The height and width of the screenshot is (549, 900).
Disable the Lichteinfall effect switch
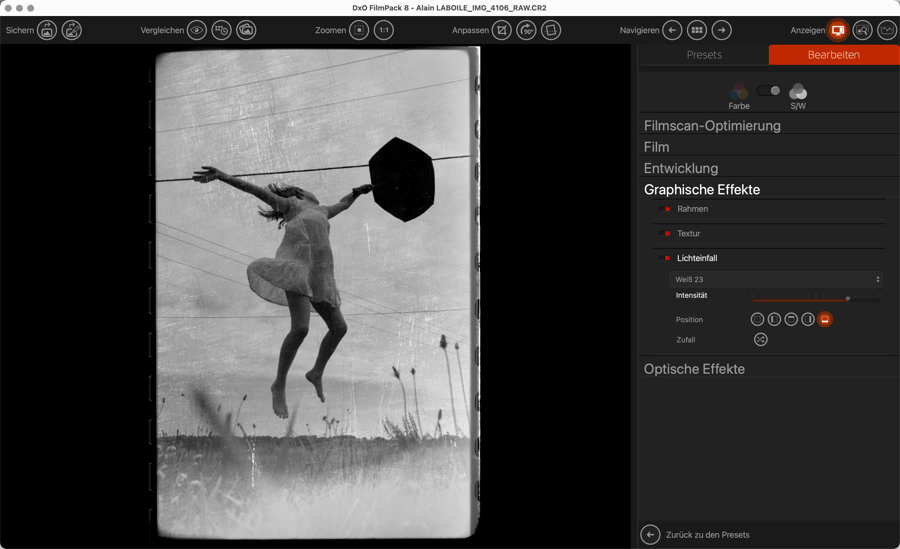point(667,259)
